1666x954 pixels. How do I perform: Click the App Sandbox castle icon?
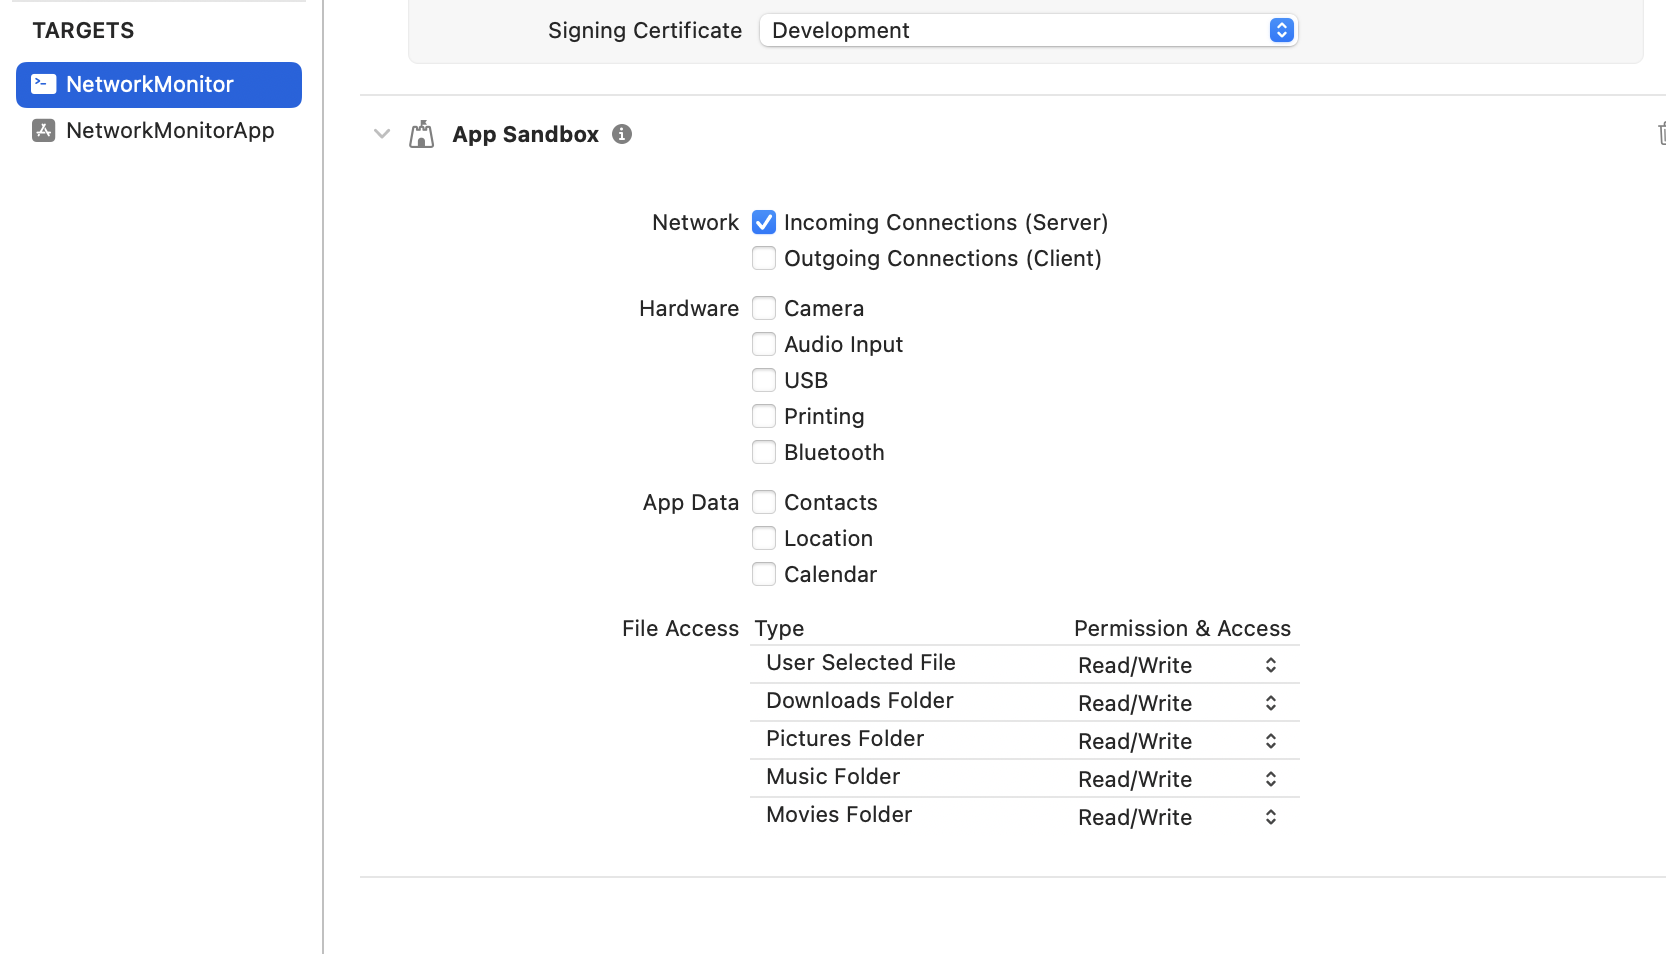422,134
